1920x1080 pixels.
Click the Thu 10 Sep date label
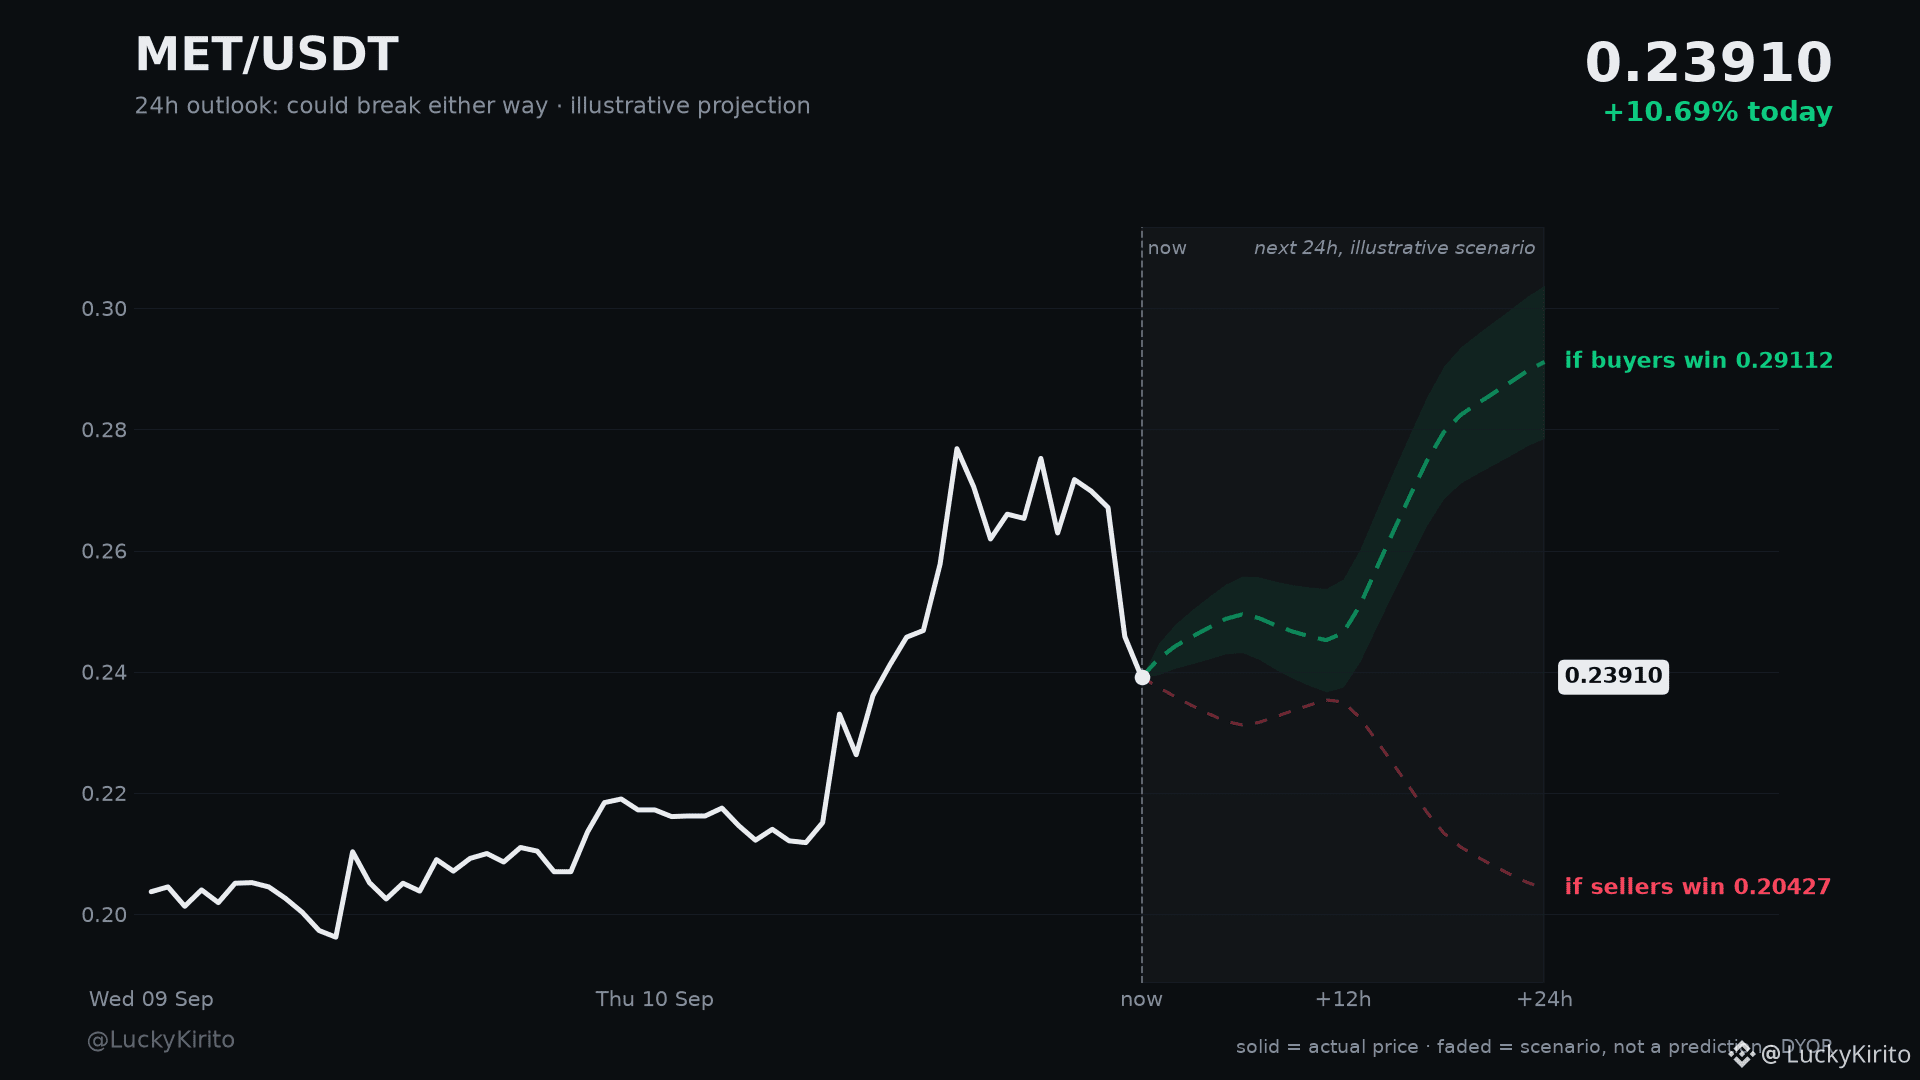click(x=654, y=999)
